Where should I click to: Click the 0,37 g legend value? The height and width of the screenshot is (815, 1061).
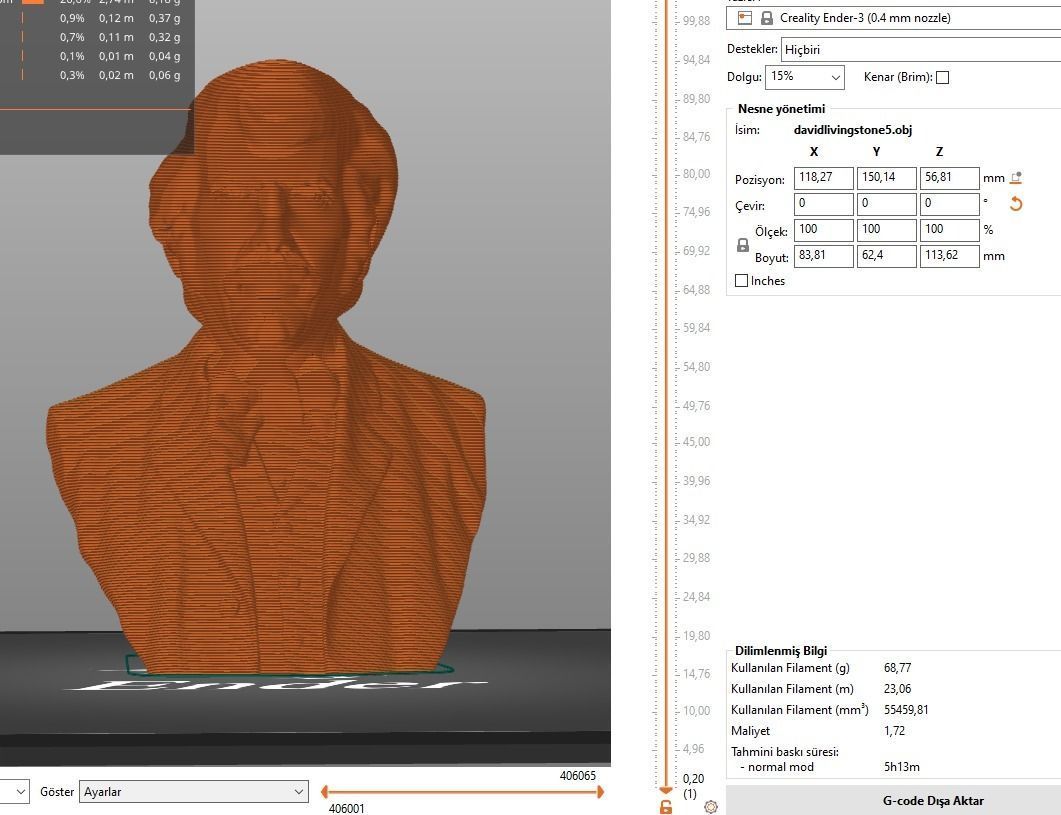point(164,18)
